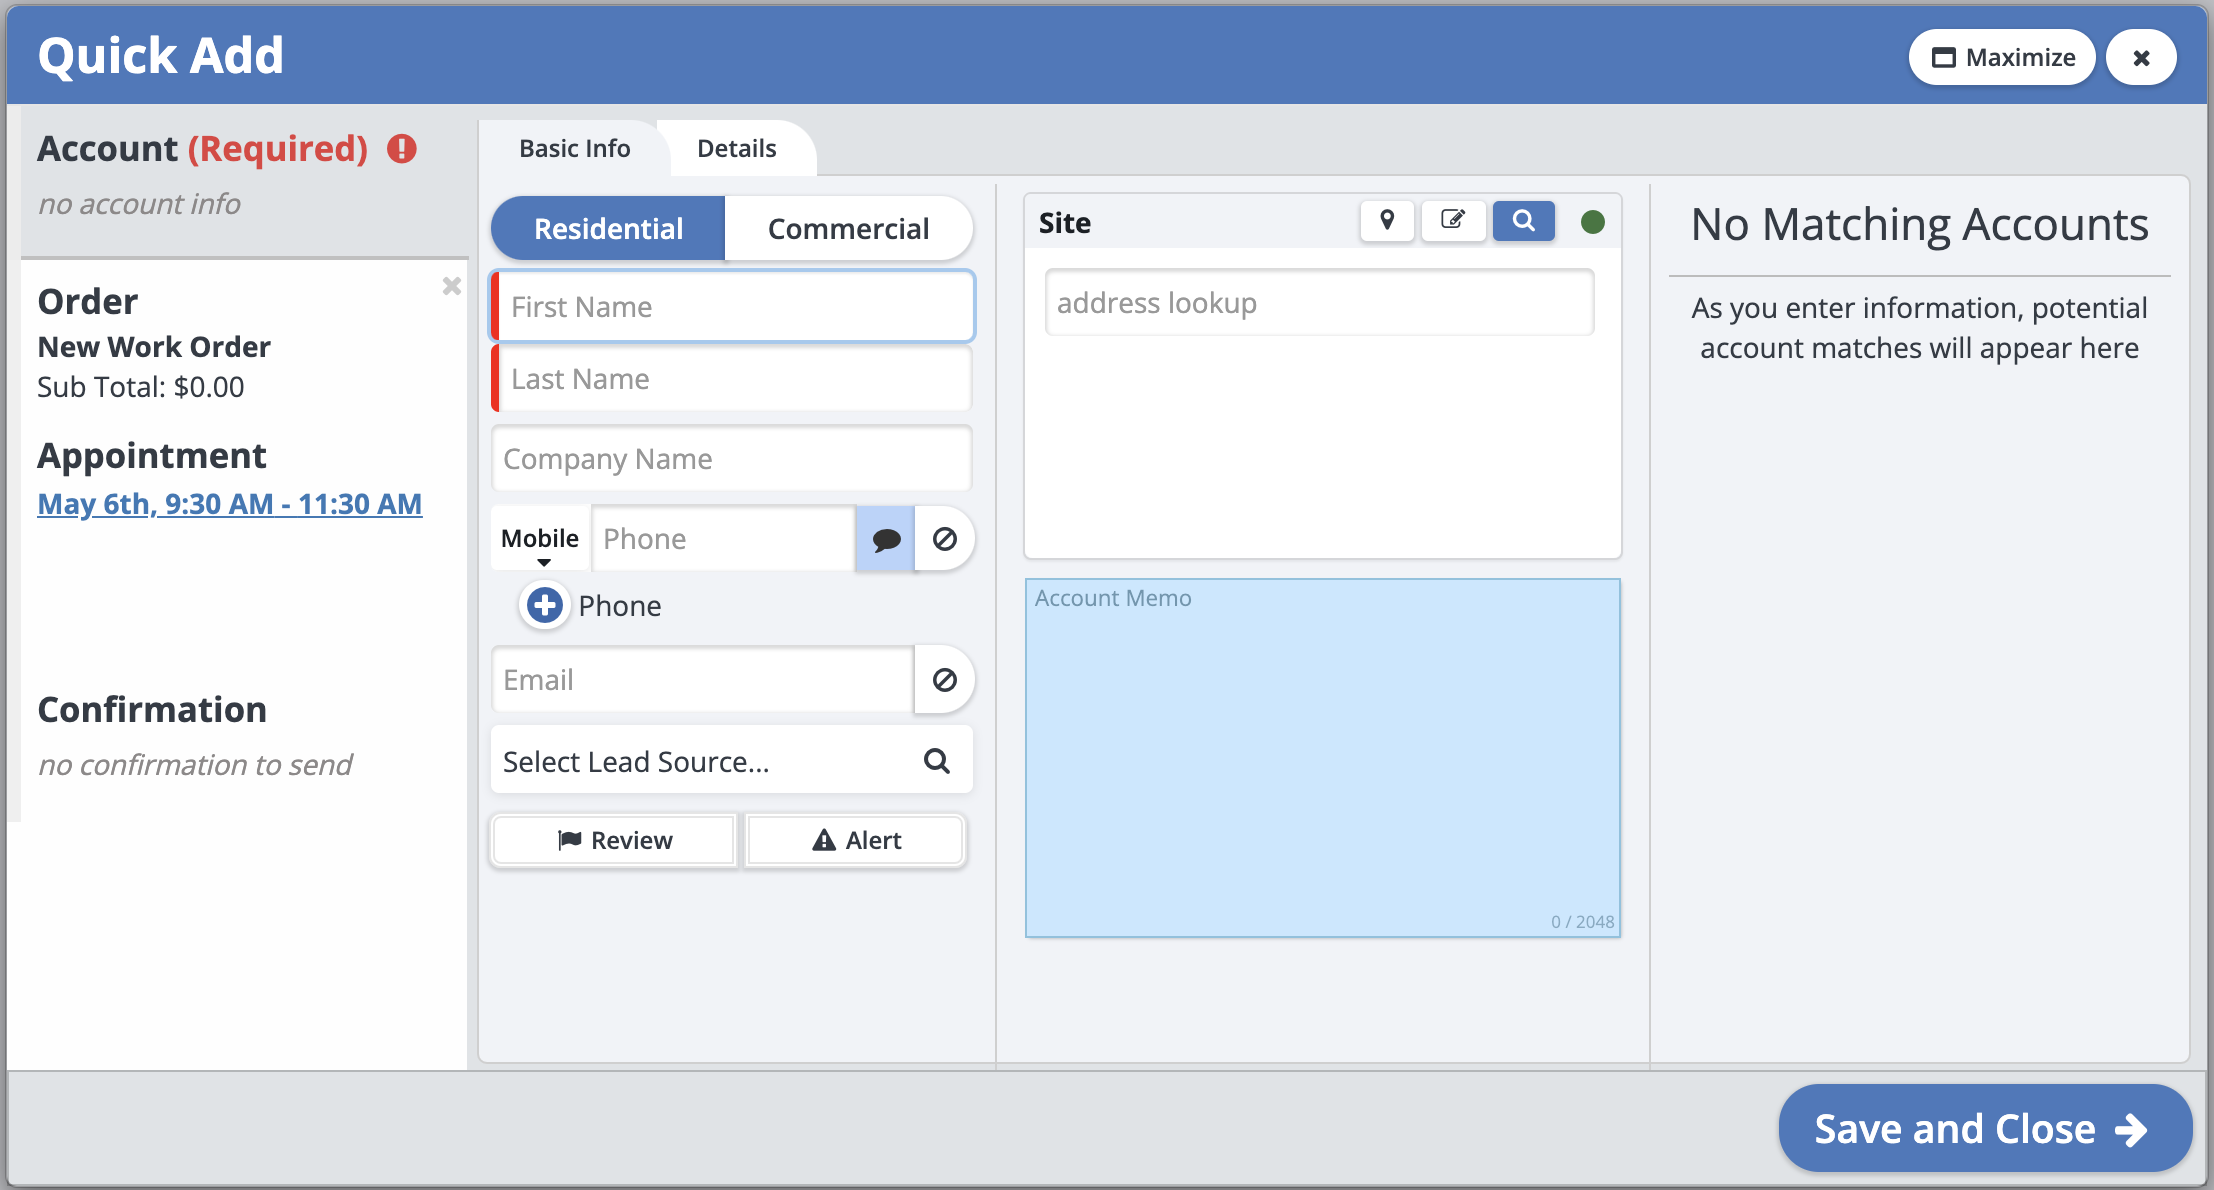
Task: Open the Basic Info tab
Action: click(x=574, y=149)
